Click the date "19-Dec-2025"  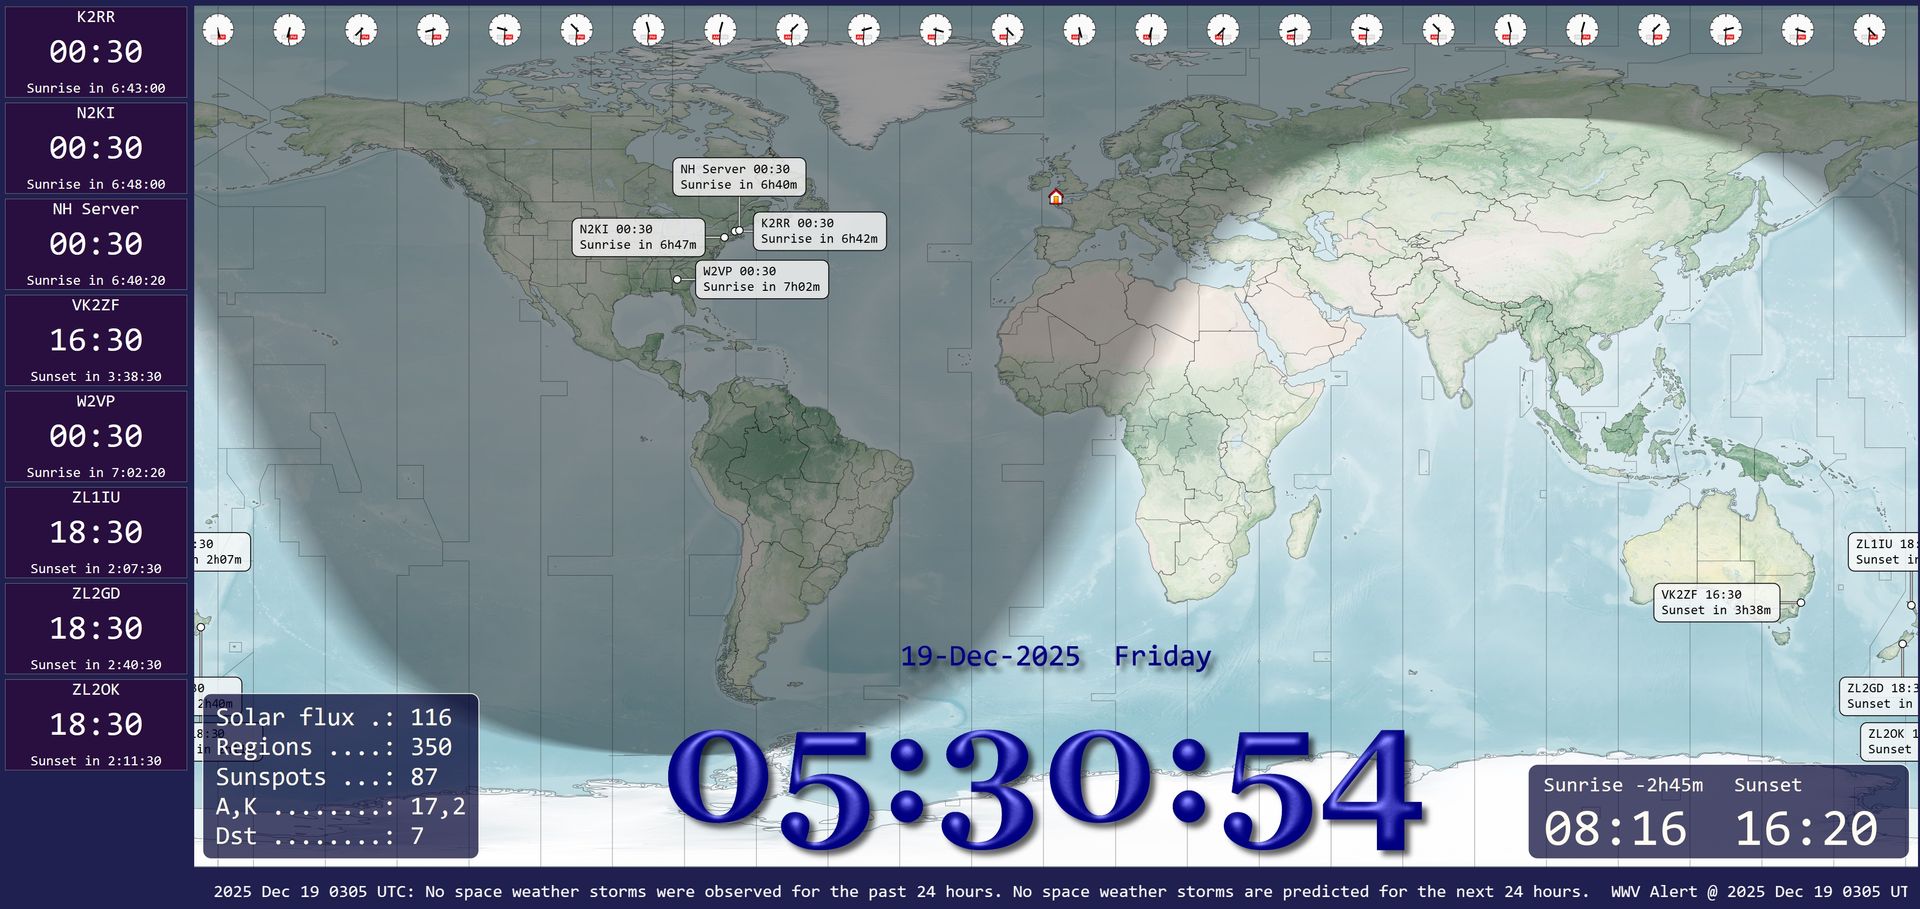point(990,657)
